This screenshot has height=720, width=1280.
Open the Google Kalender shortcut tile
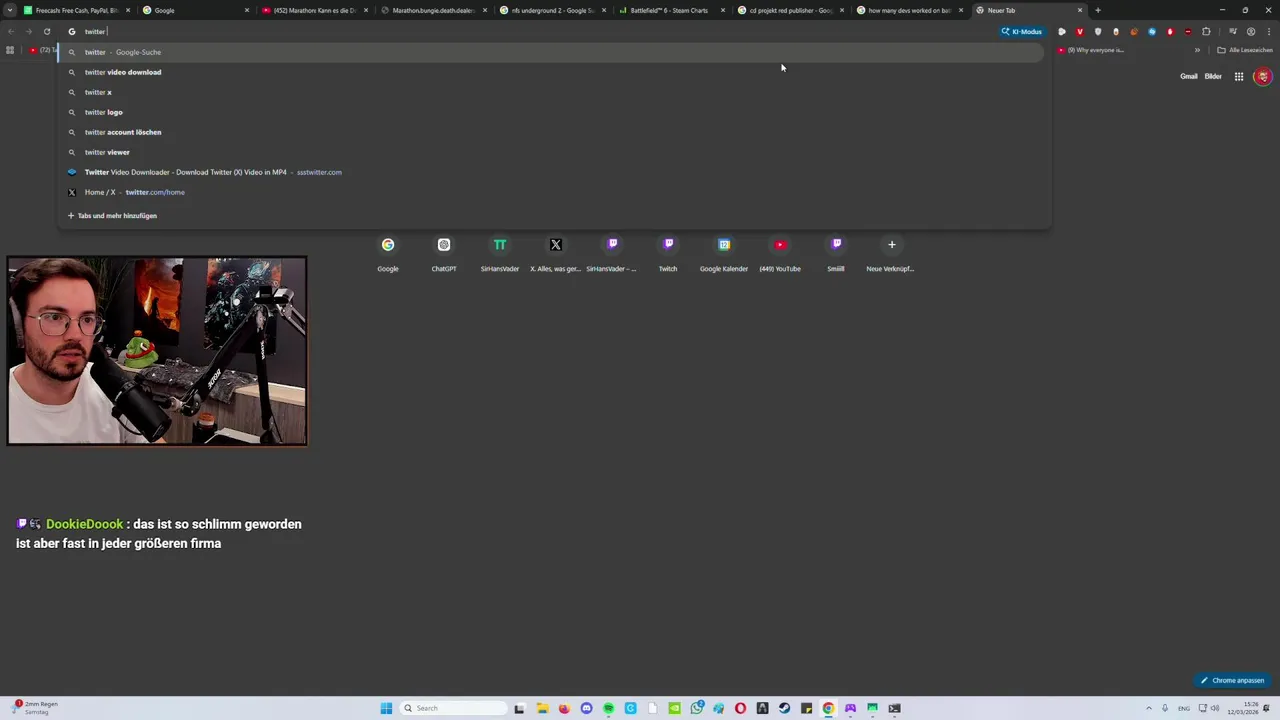(724, 253)
